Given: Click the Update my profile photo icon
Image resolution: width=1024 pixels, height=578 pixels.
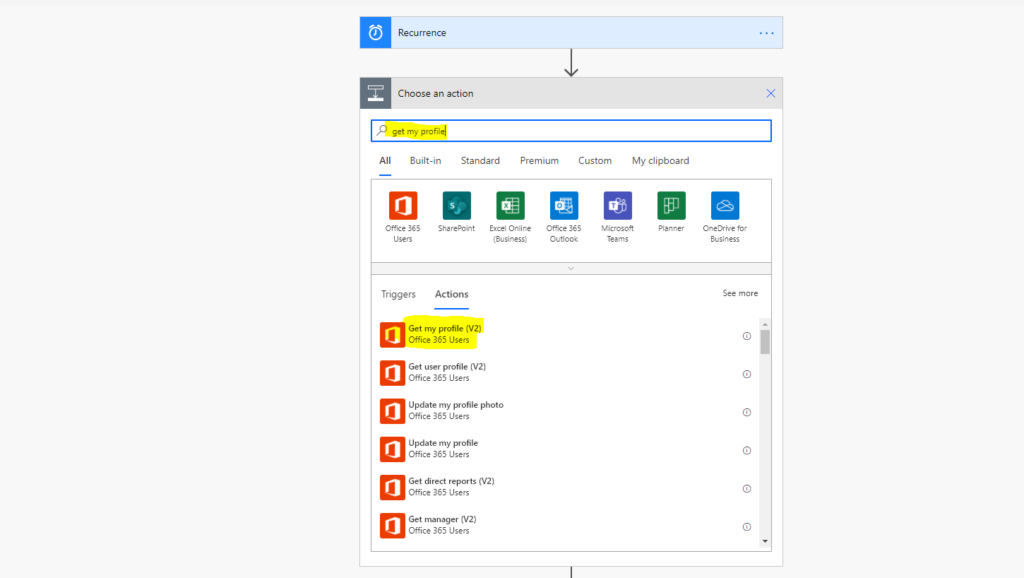Looking at the screenshot, I should click(392, 411).
